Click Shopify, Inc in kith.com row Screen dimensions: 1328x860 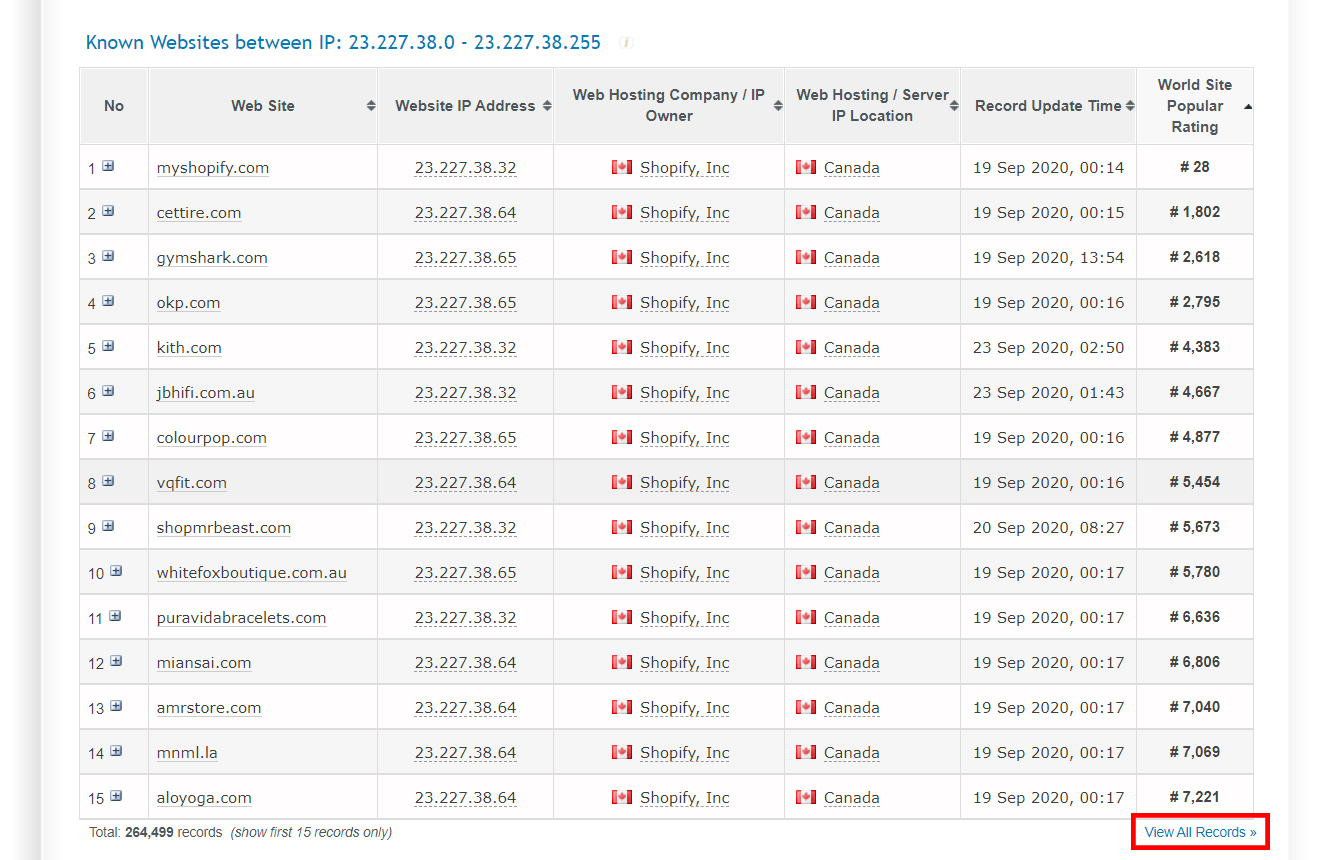pyautogui.click(x=685, y=348)
